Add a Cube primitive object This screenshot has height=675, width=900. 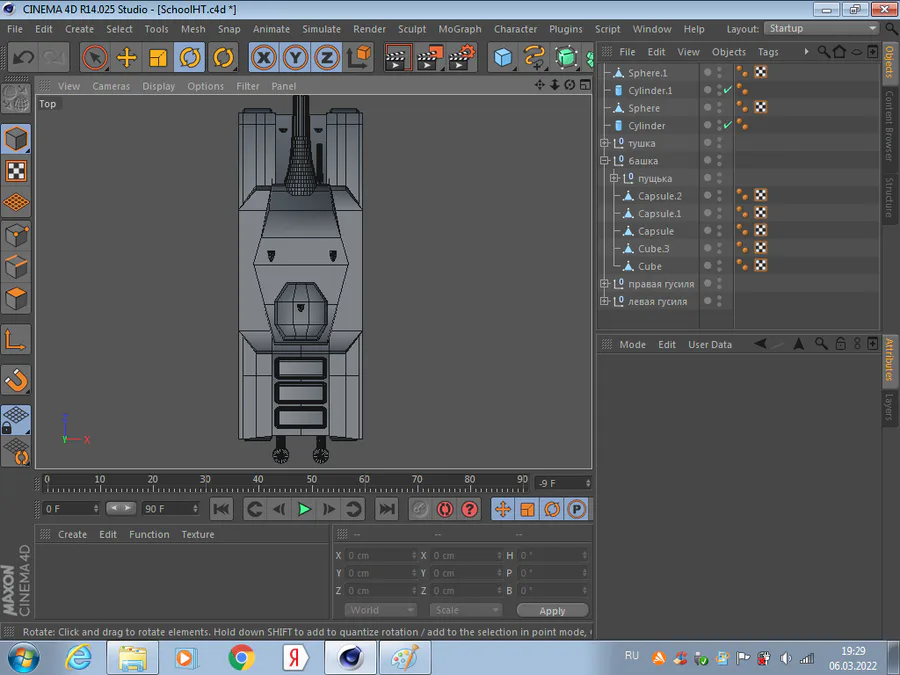[x=503, y=58]
